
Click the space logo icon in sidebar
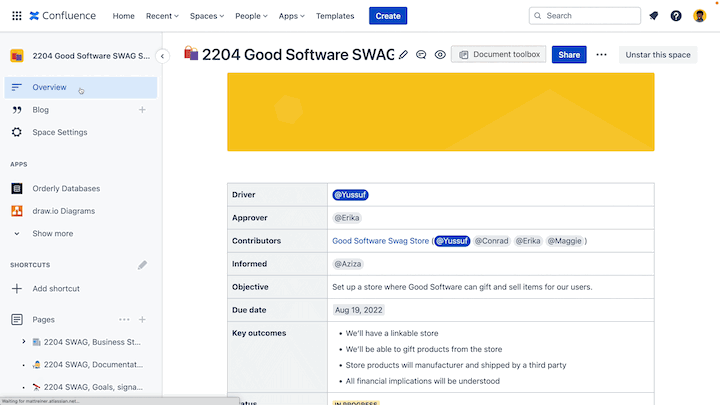click(17, 56)
